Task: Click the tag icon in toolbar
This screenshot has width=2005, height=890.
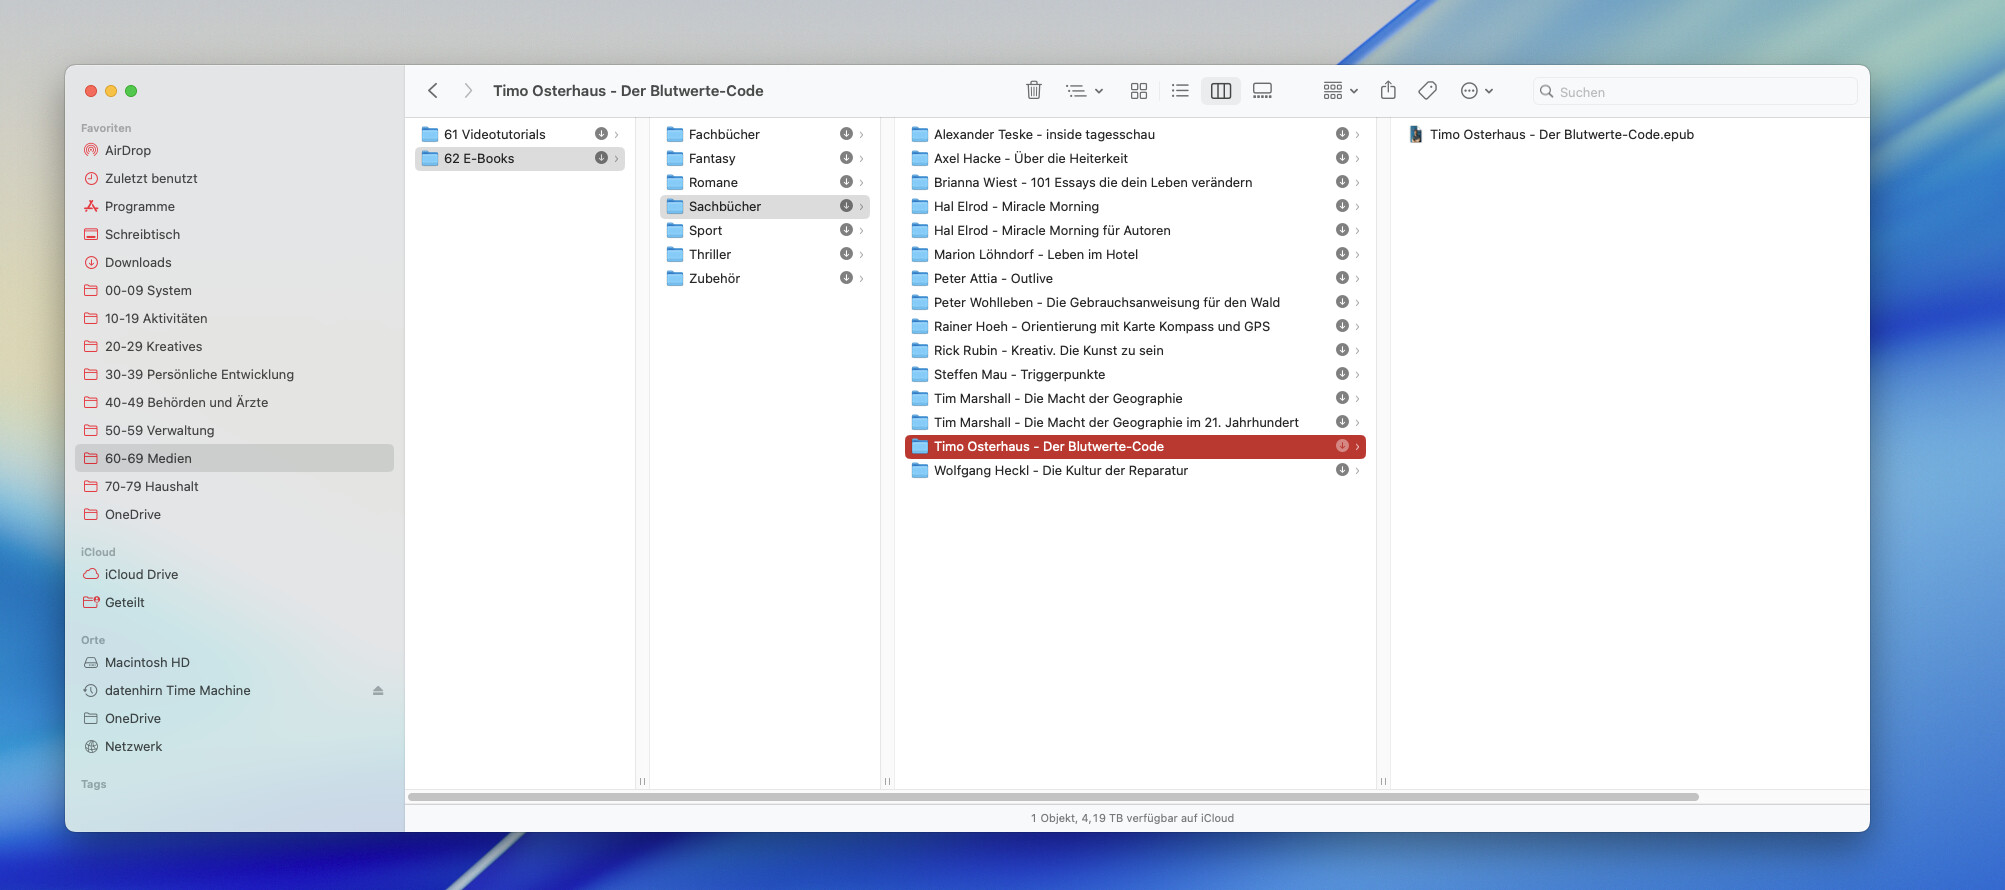Action: click(x=1428, y=91)
